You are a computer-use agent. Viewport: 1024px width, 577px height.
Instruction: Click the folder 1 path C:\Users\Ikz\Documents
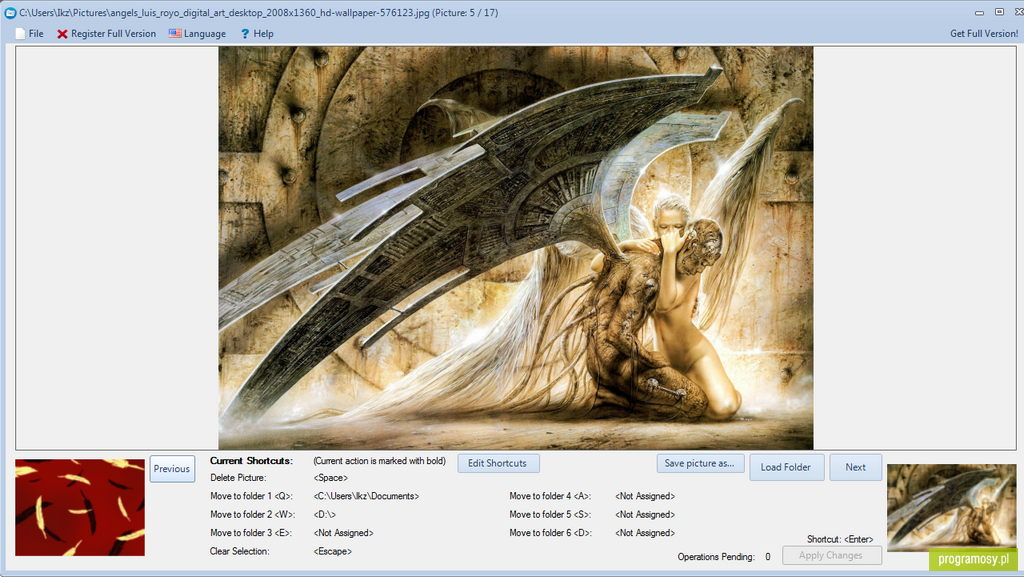[x=366, y=496]
